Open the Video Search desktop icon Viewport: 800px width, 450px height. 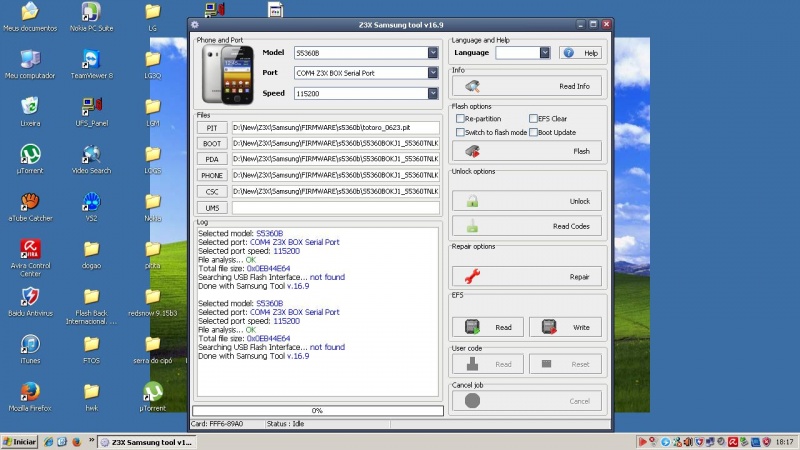tap(91, 159)
